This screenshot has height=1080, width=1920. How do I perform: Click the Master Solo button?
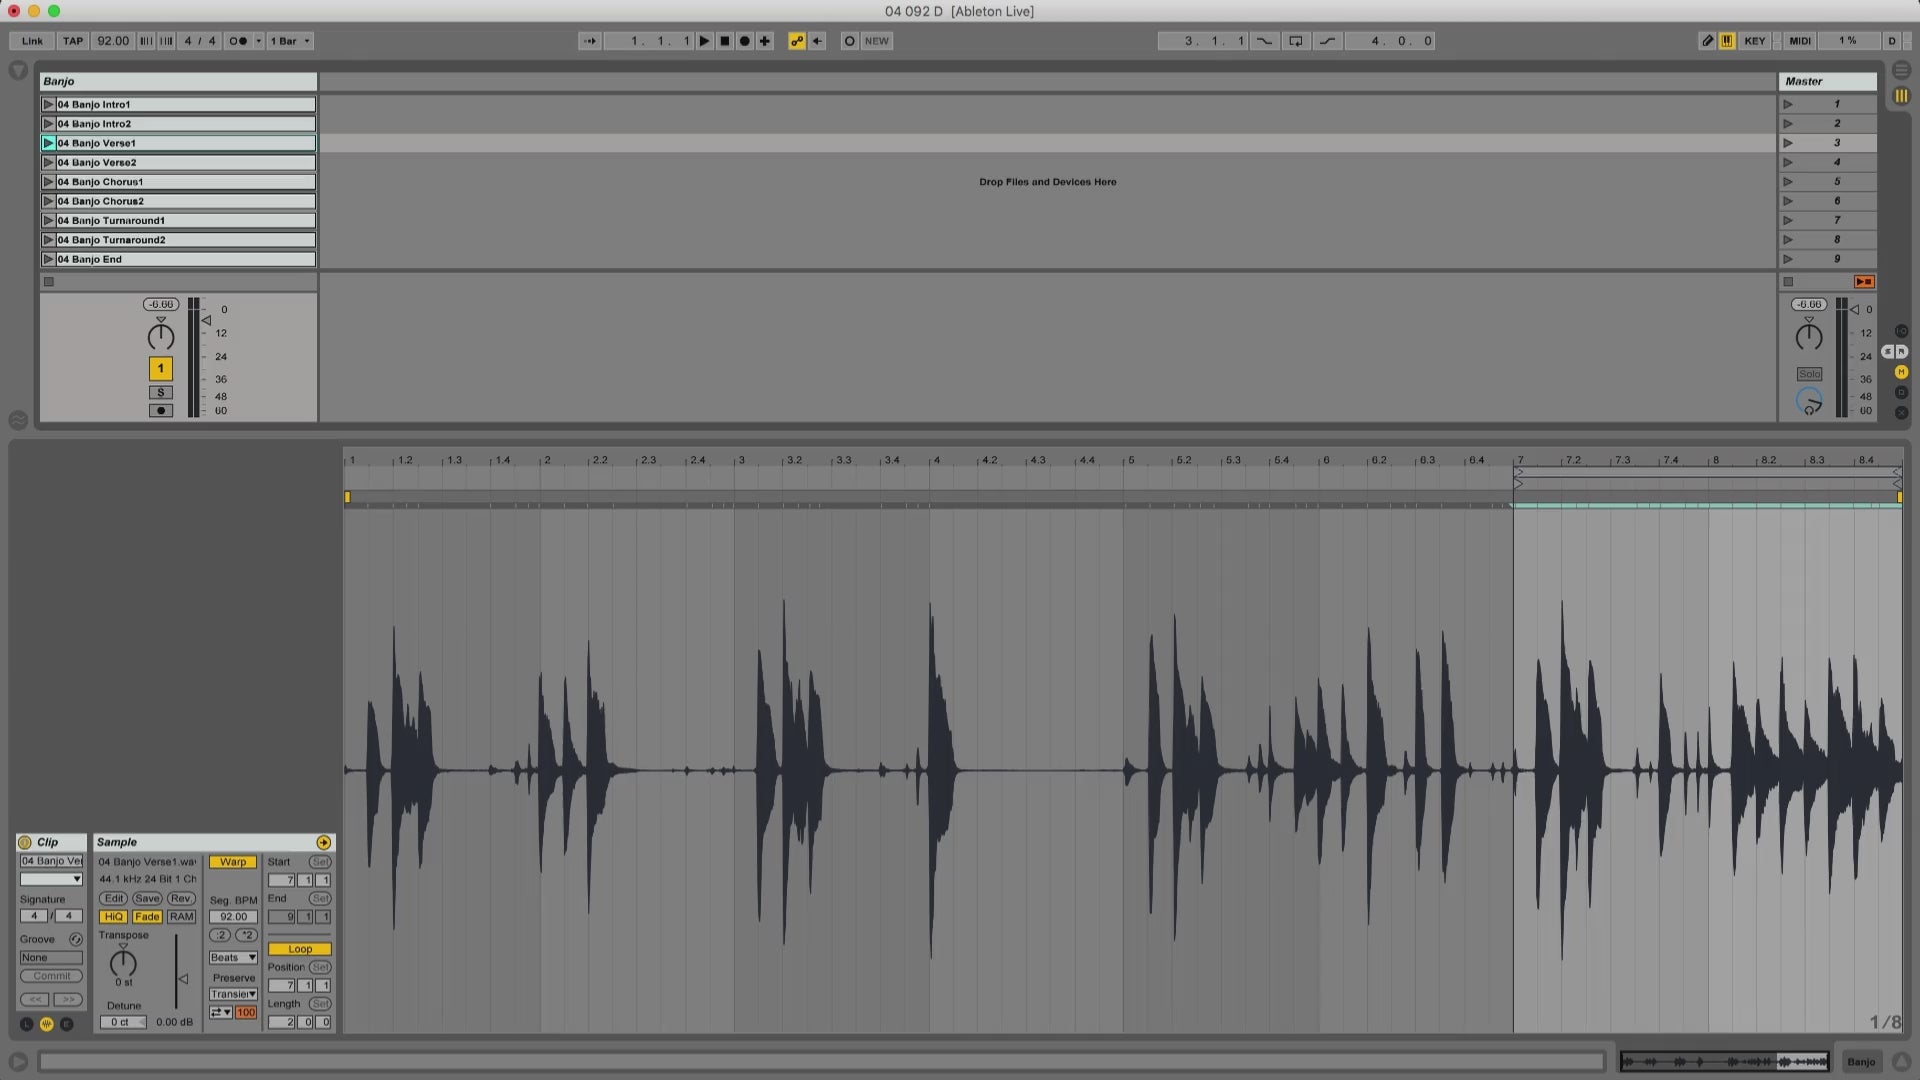(x=1809, y=374)
